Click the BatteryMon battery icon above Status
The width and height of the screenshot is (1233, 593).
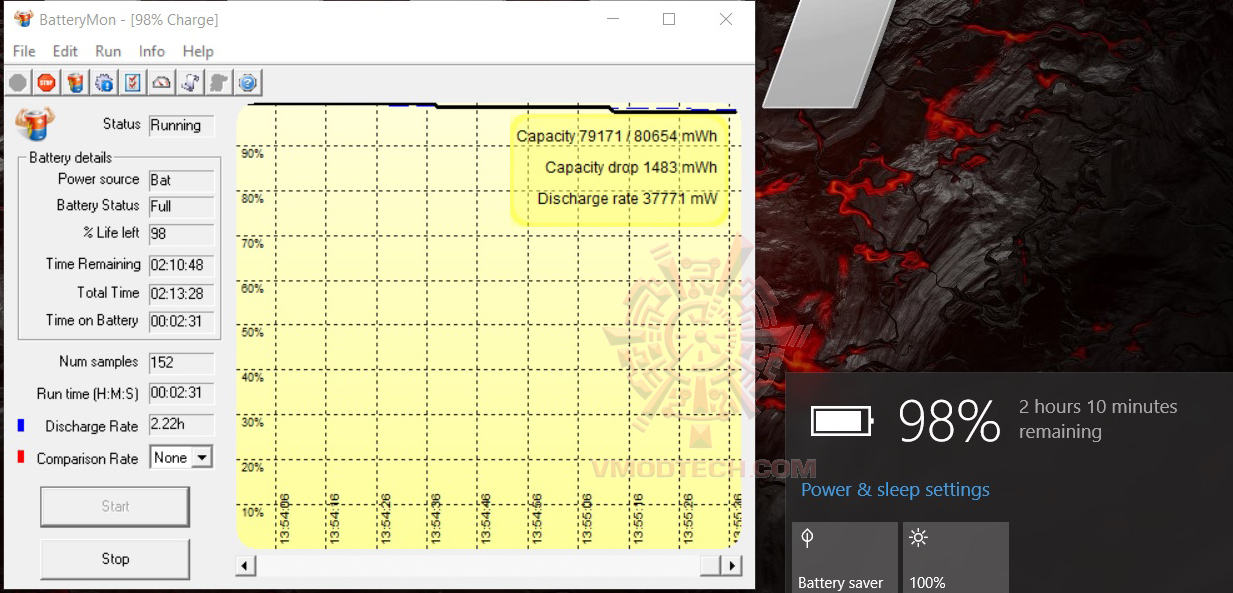click(36, 122)
